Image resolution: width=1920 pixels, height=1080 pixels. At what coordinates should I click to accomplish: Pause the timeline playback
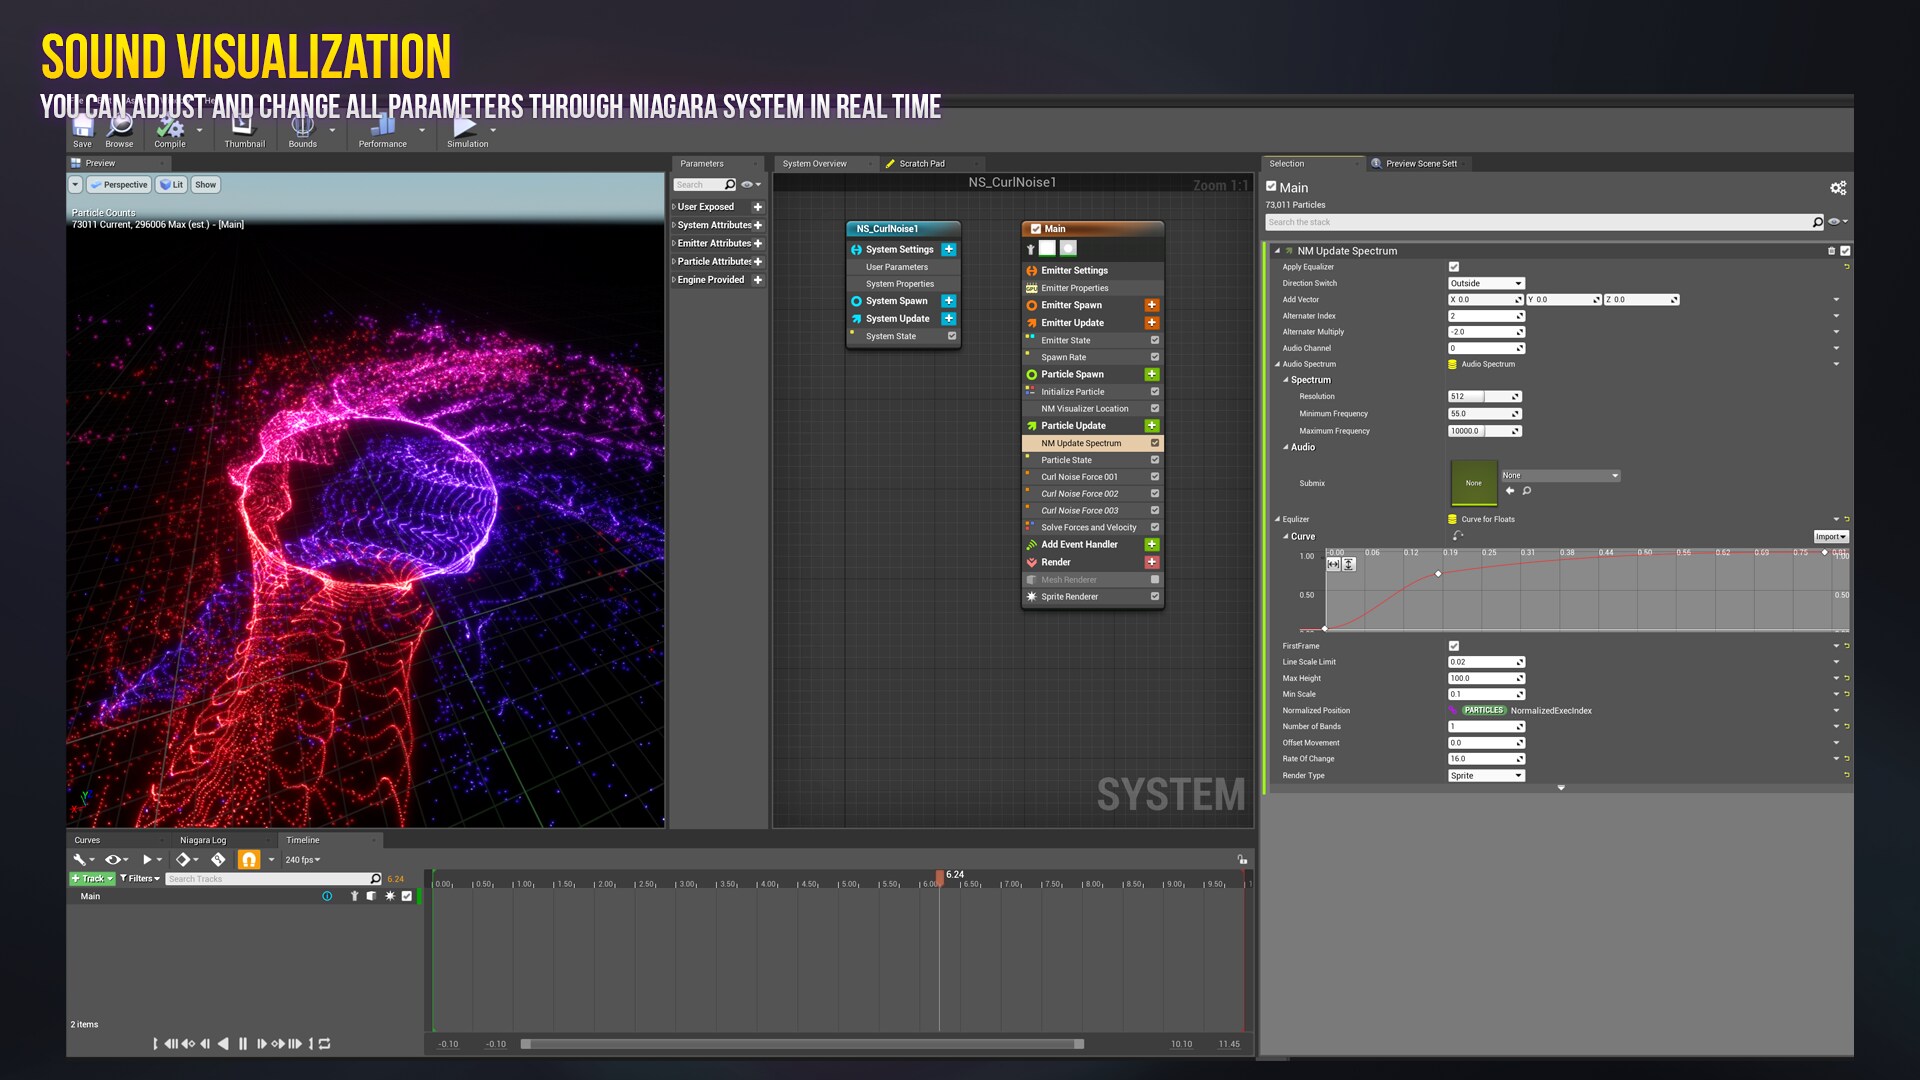(243, 1044)
